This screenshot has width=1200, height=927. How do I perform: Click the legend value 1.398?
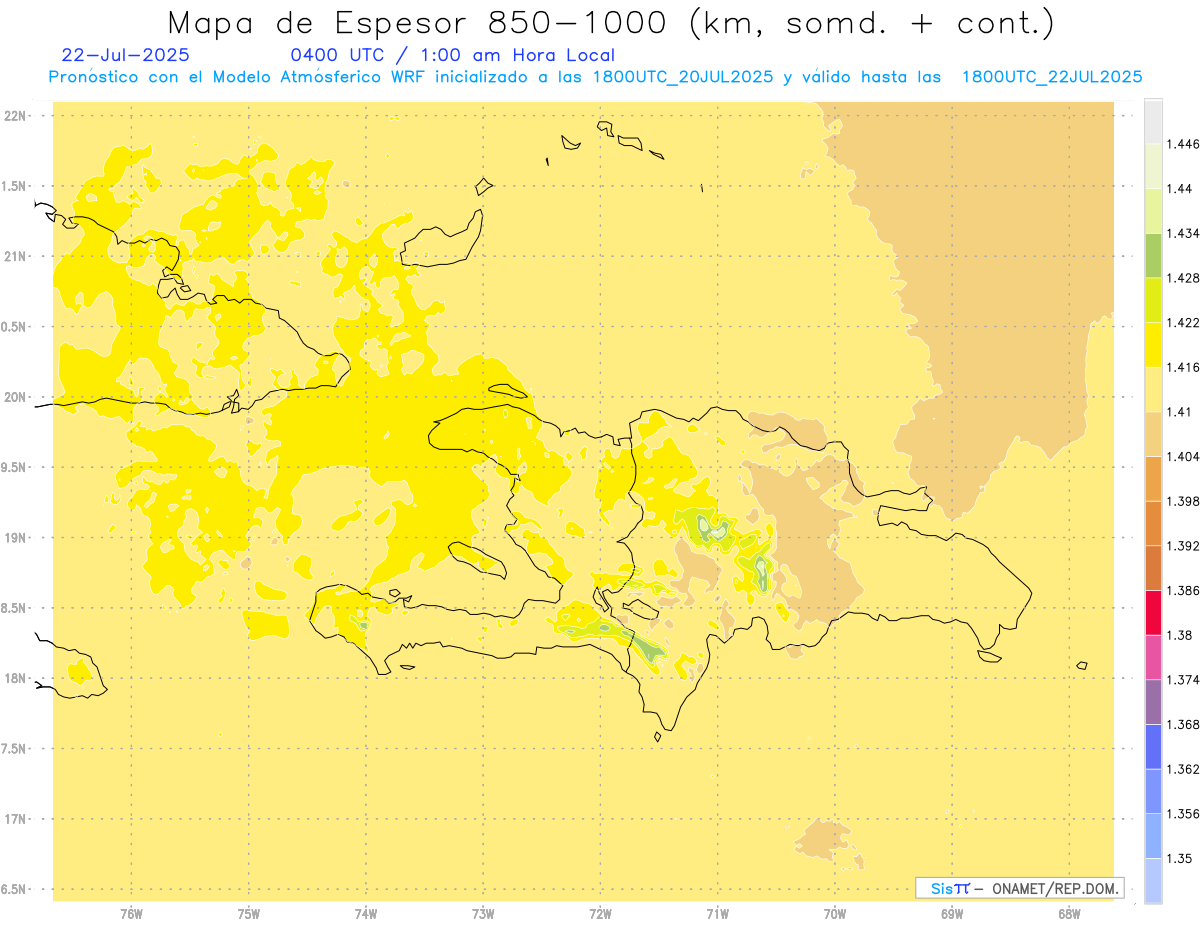1183,501
